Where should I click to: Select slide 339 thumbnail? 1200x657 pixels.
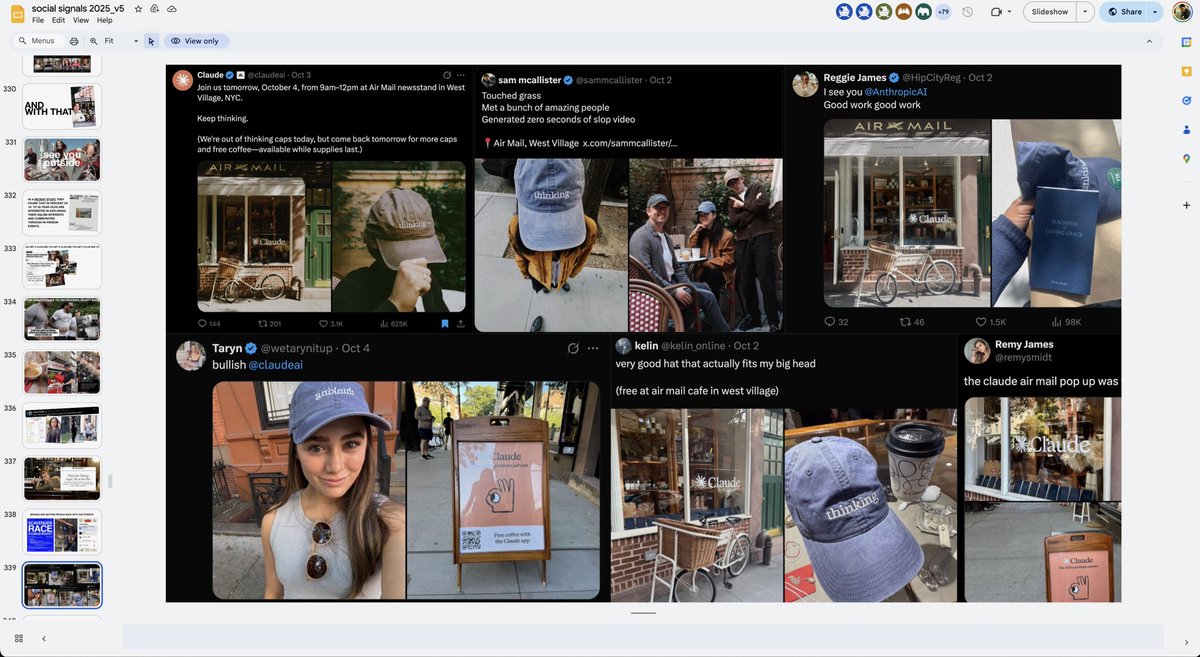[x=62, y=585]
